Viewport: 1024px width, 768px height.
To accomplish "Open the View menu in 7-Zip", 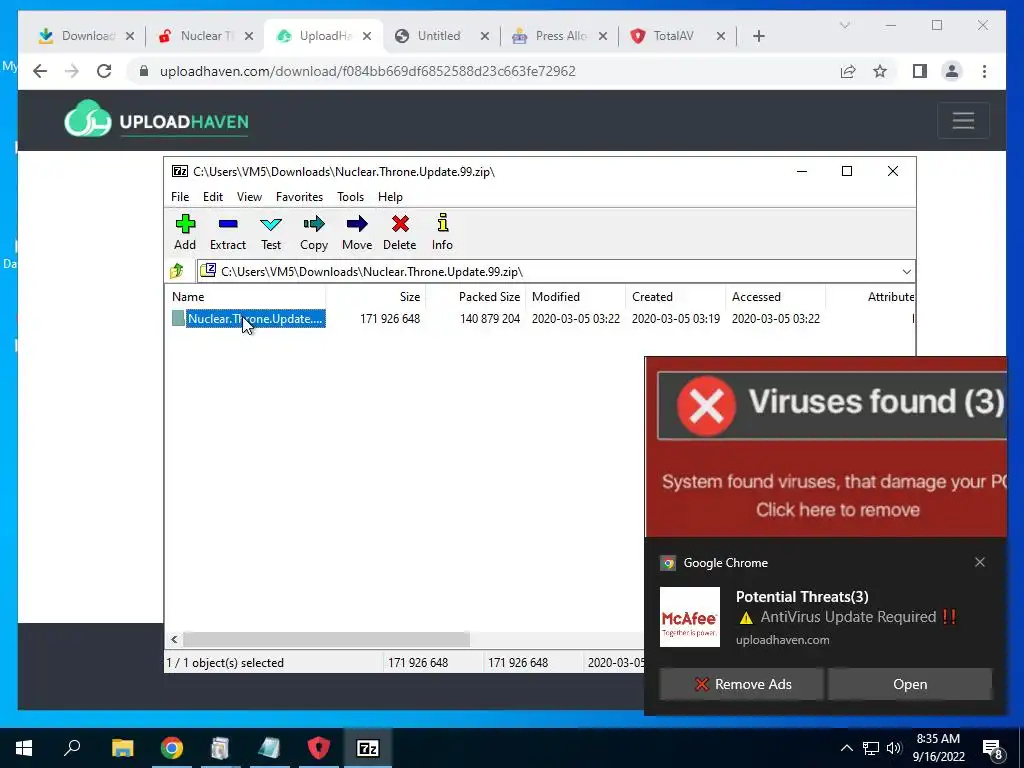I will (x=249, y=197).
